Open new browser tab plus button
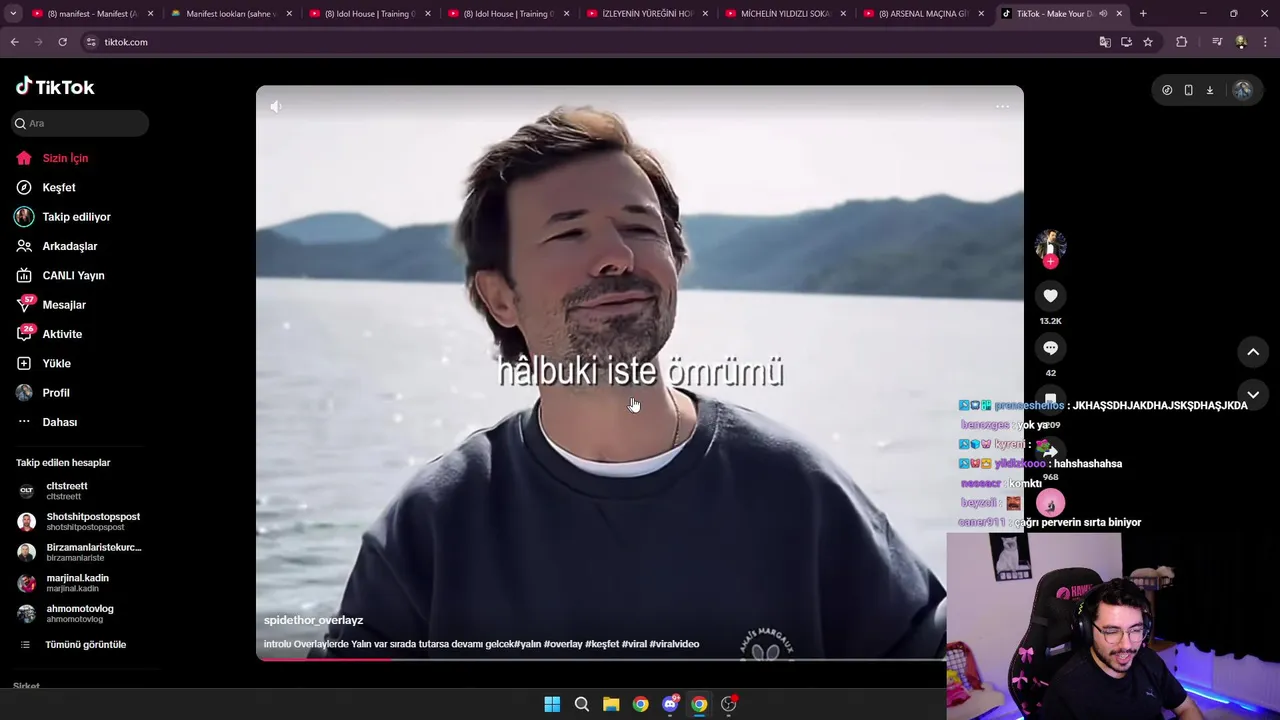1280x720 pixels. click(1143, 14)
